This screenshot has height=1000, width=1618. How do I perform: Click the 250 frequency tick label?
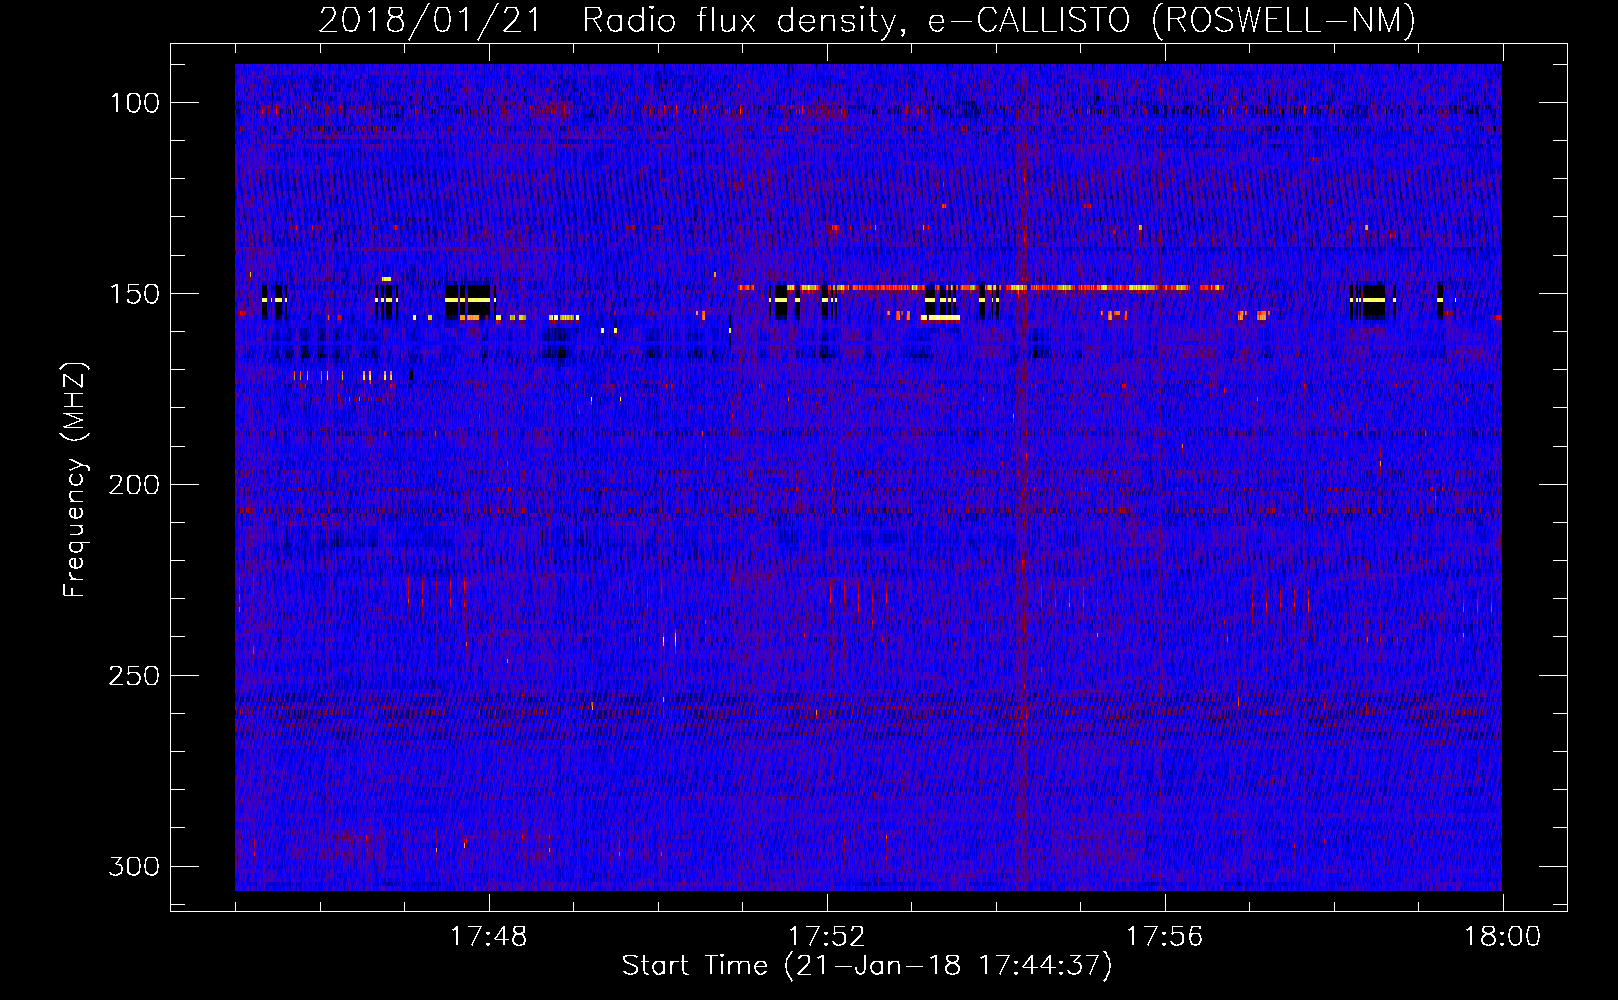134,676
